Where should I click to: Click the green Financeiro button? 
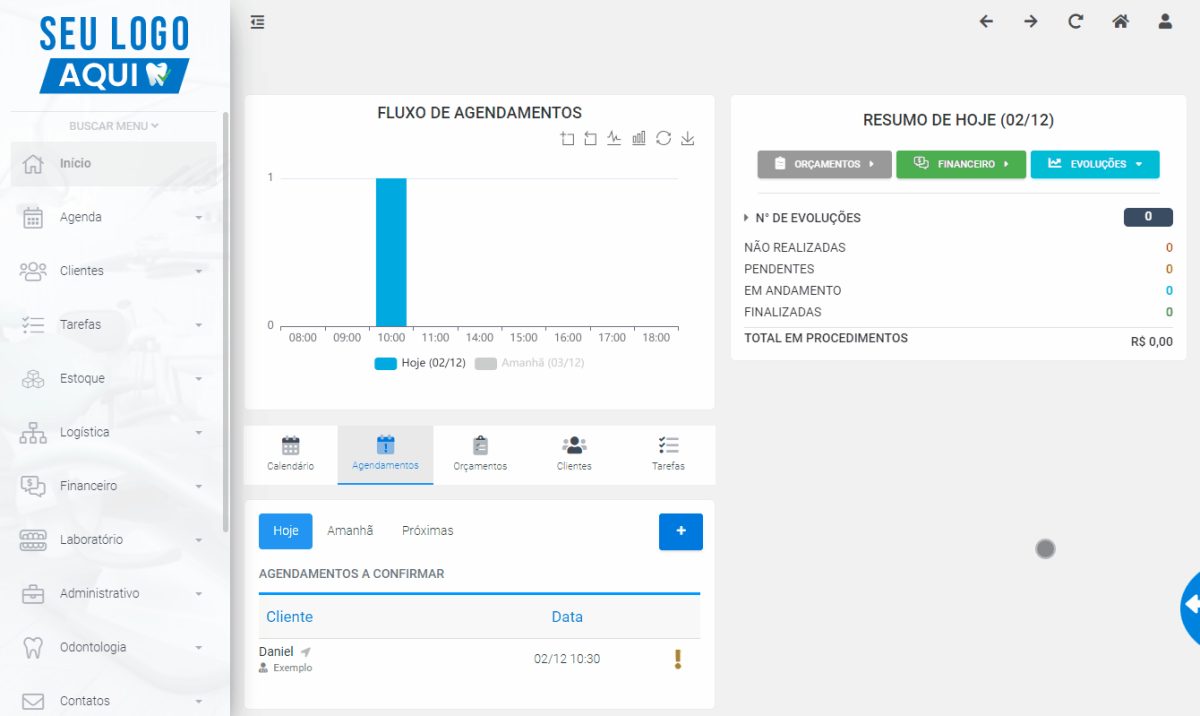coord(961,164)
